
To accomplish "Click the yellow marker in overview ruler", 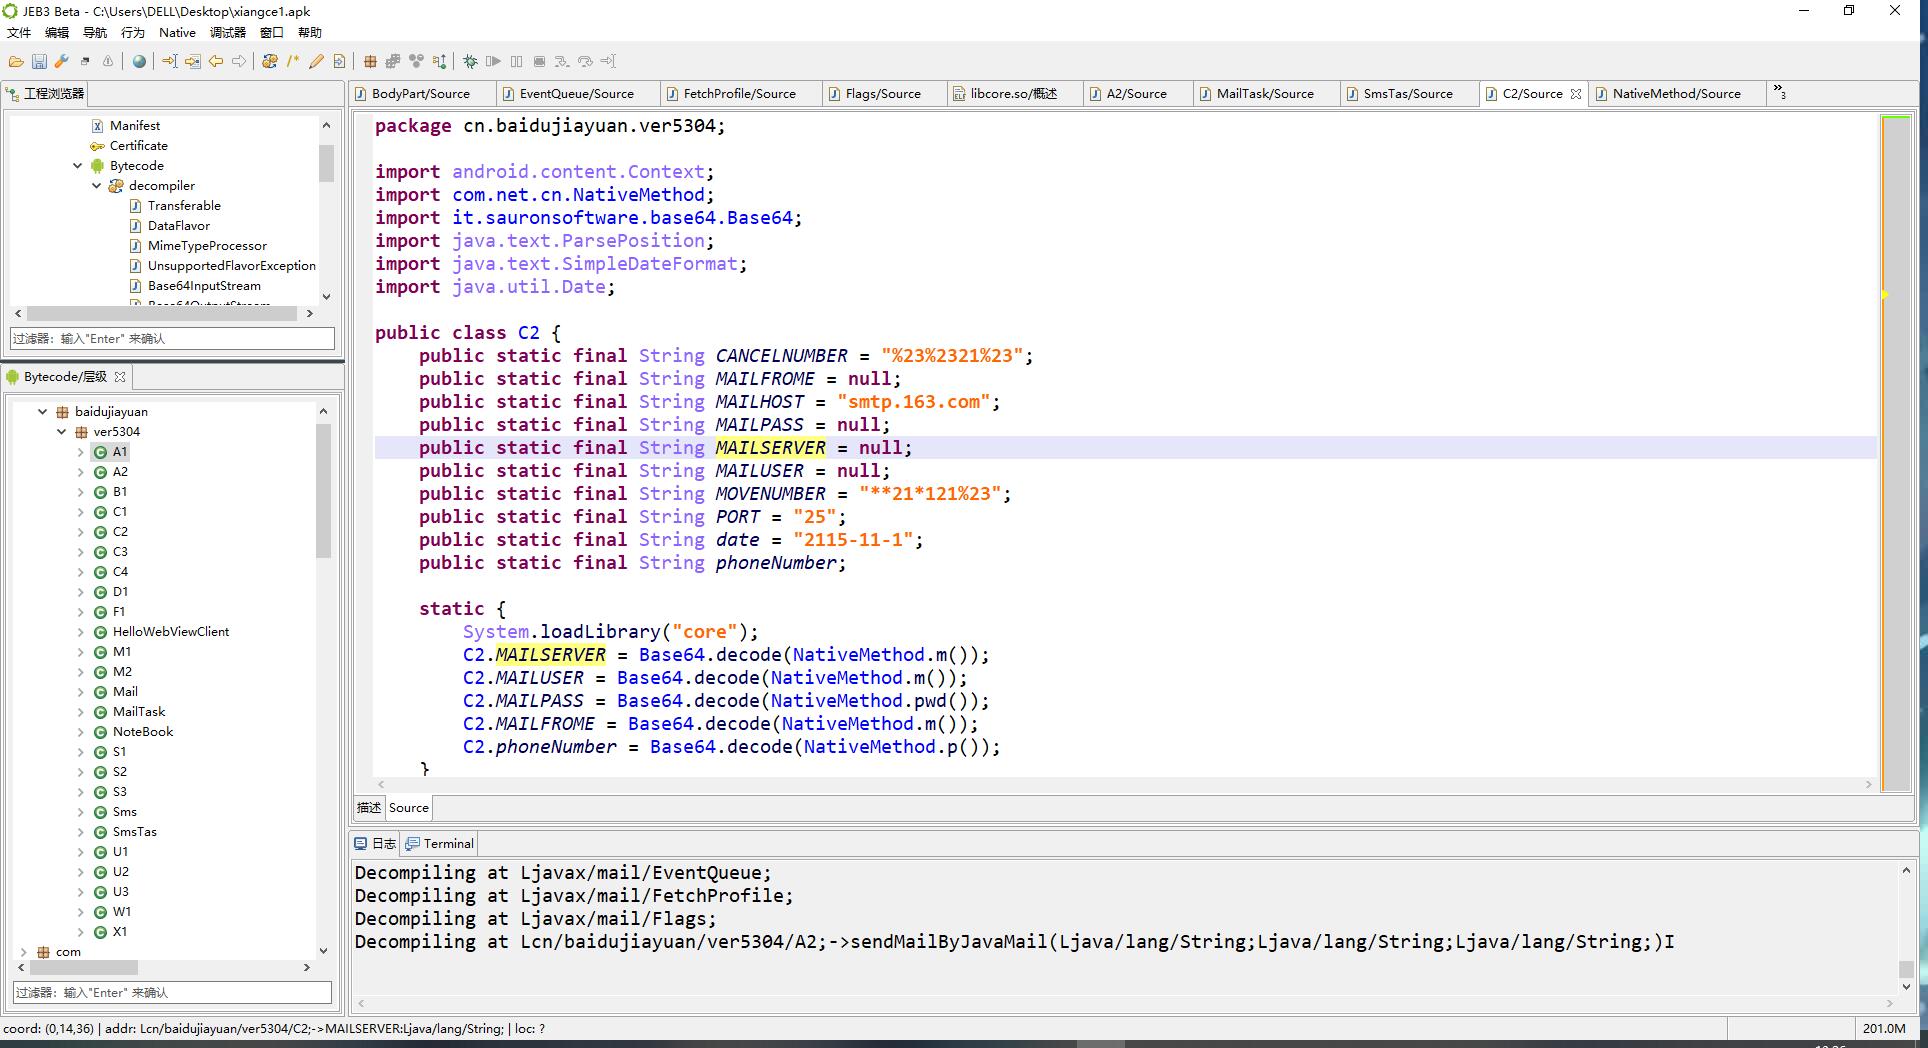I will tap(1885, 295).
